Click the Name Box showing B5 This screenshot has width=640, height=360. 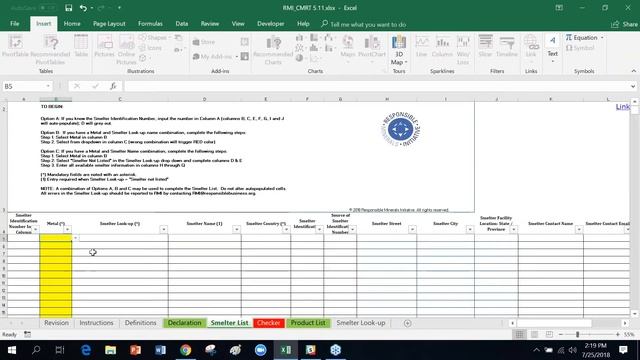click(24, 86)
